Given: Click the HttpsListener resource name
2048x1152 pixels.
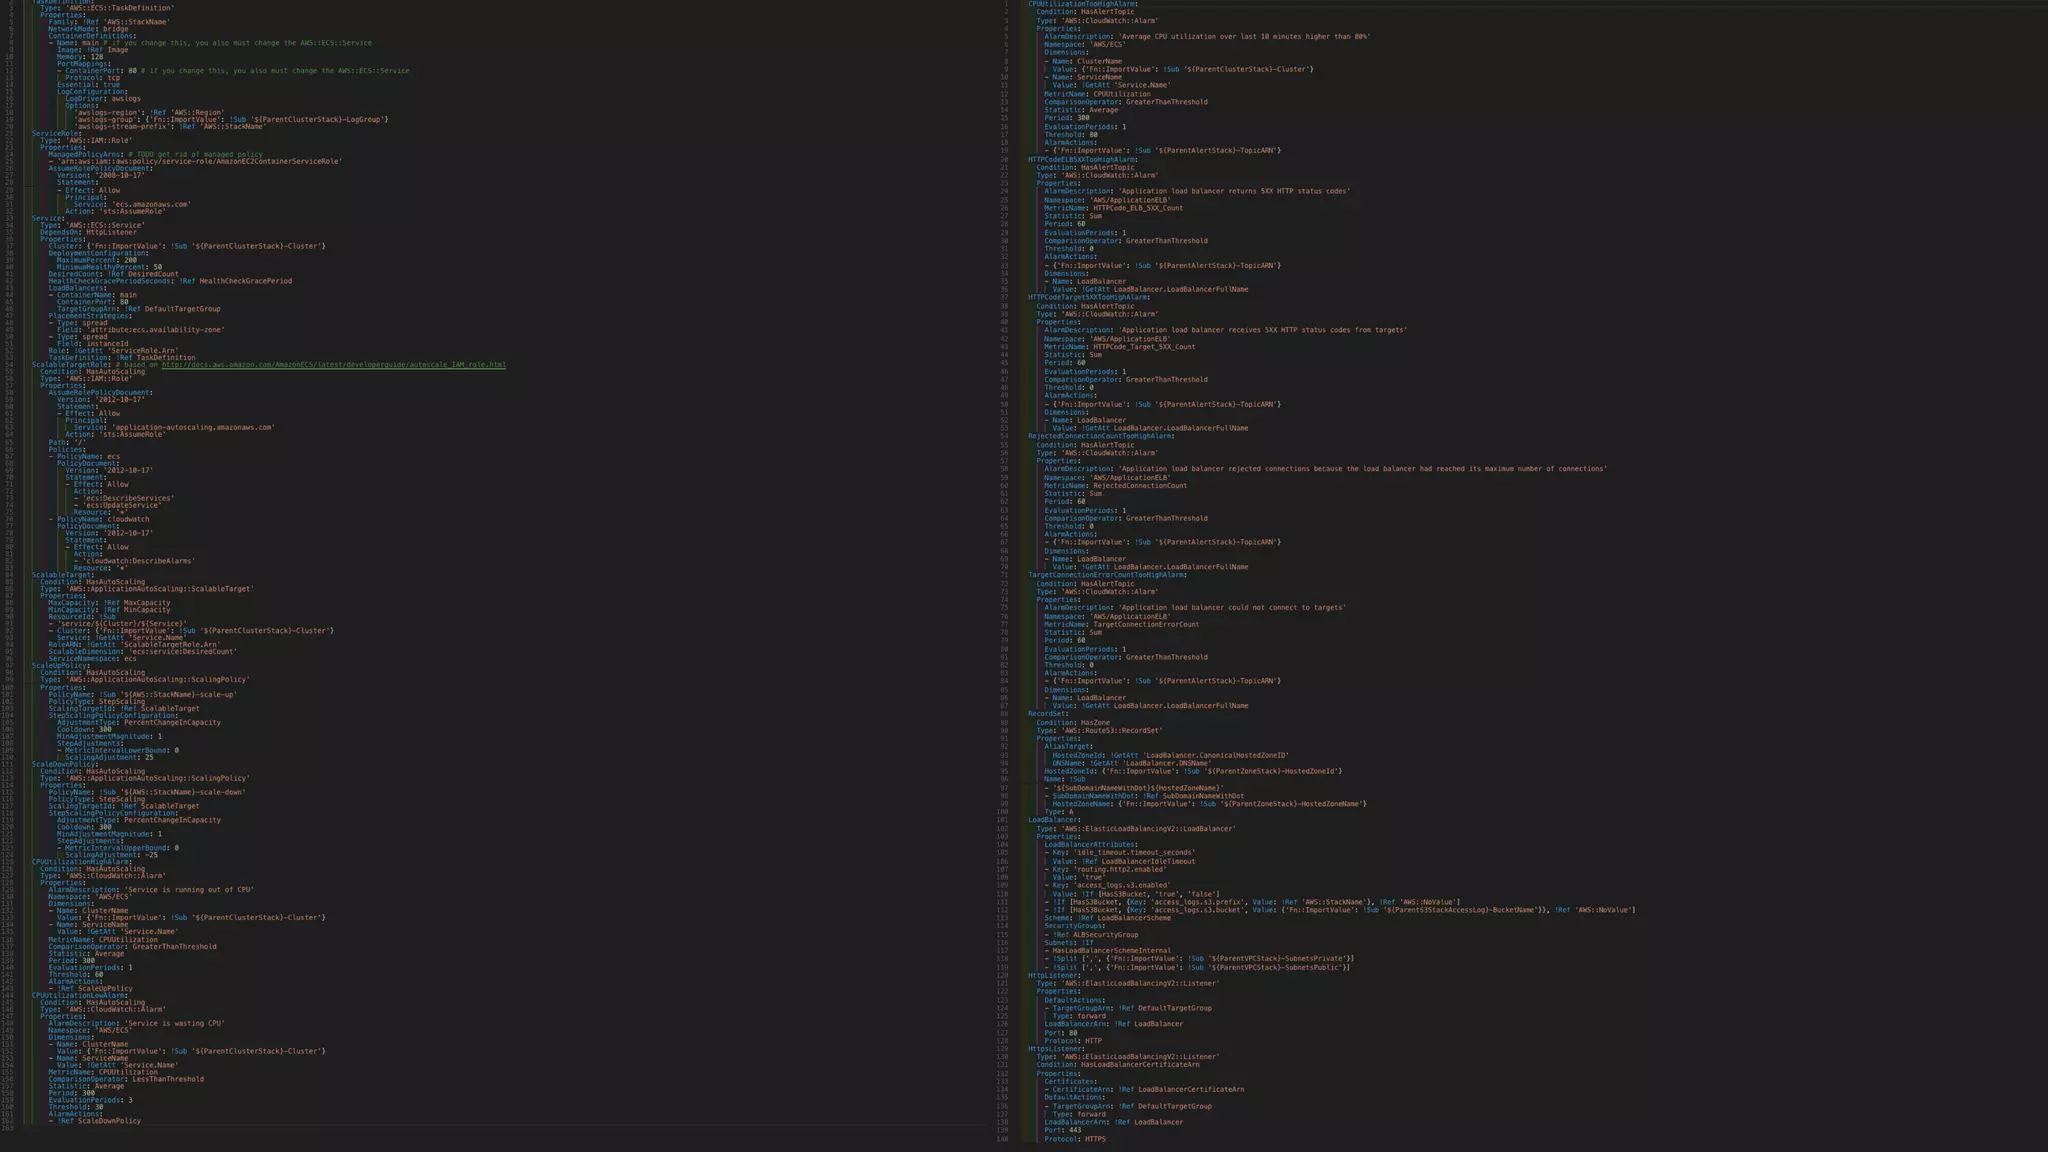Looking at the screenshot, I should (1056, 1049).
